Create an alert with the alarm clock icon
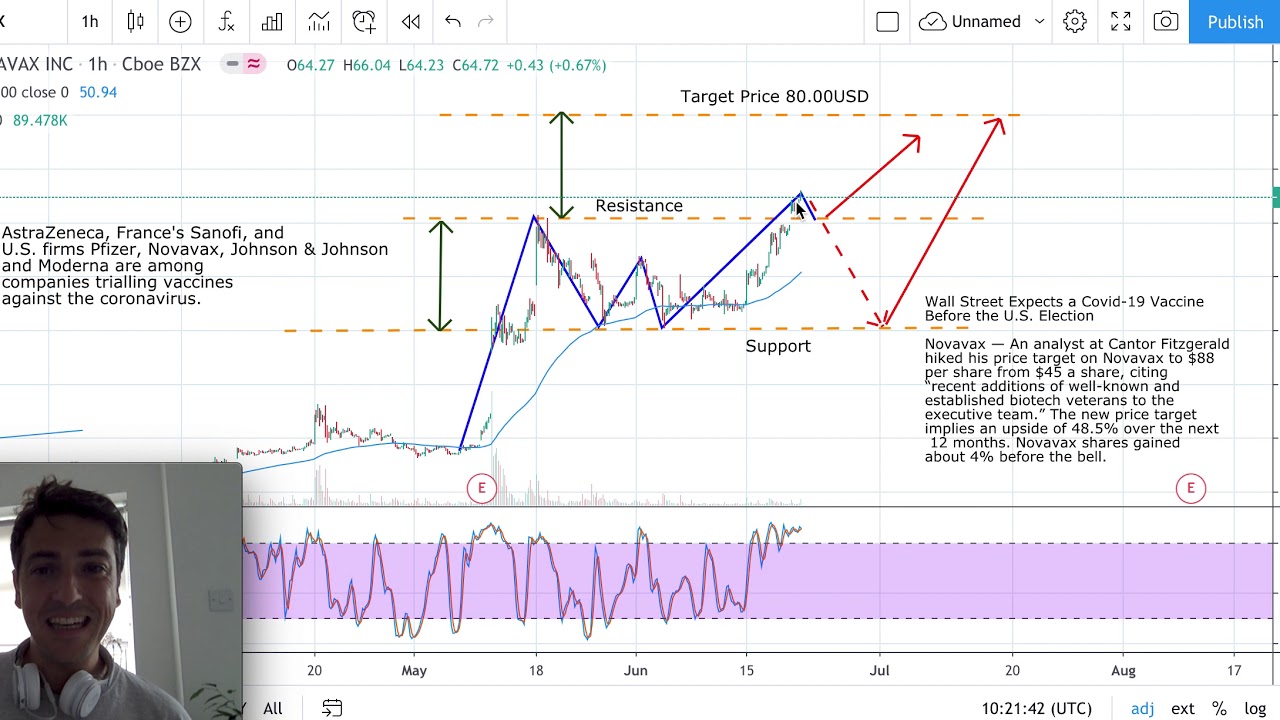This screenshot has height=720, width=1280. click(x=364, y=21)
